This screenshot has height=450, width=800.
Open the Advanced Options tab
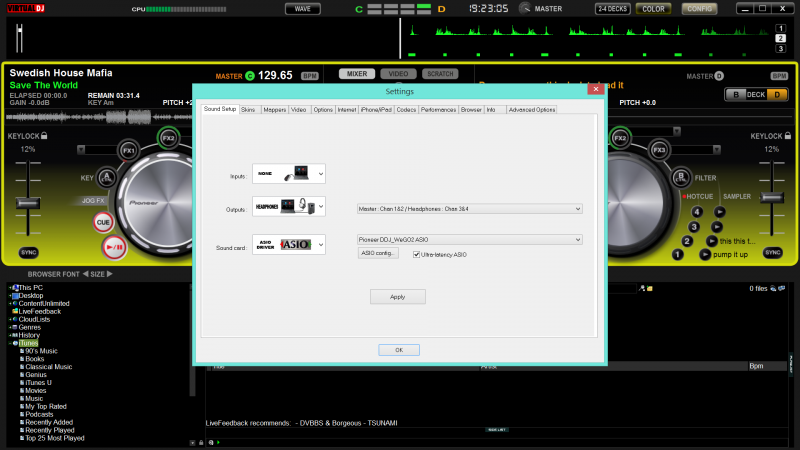click(x=532, y=110)
